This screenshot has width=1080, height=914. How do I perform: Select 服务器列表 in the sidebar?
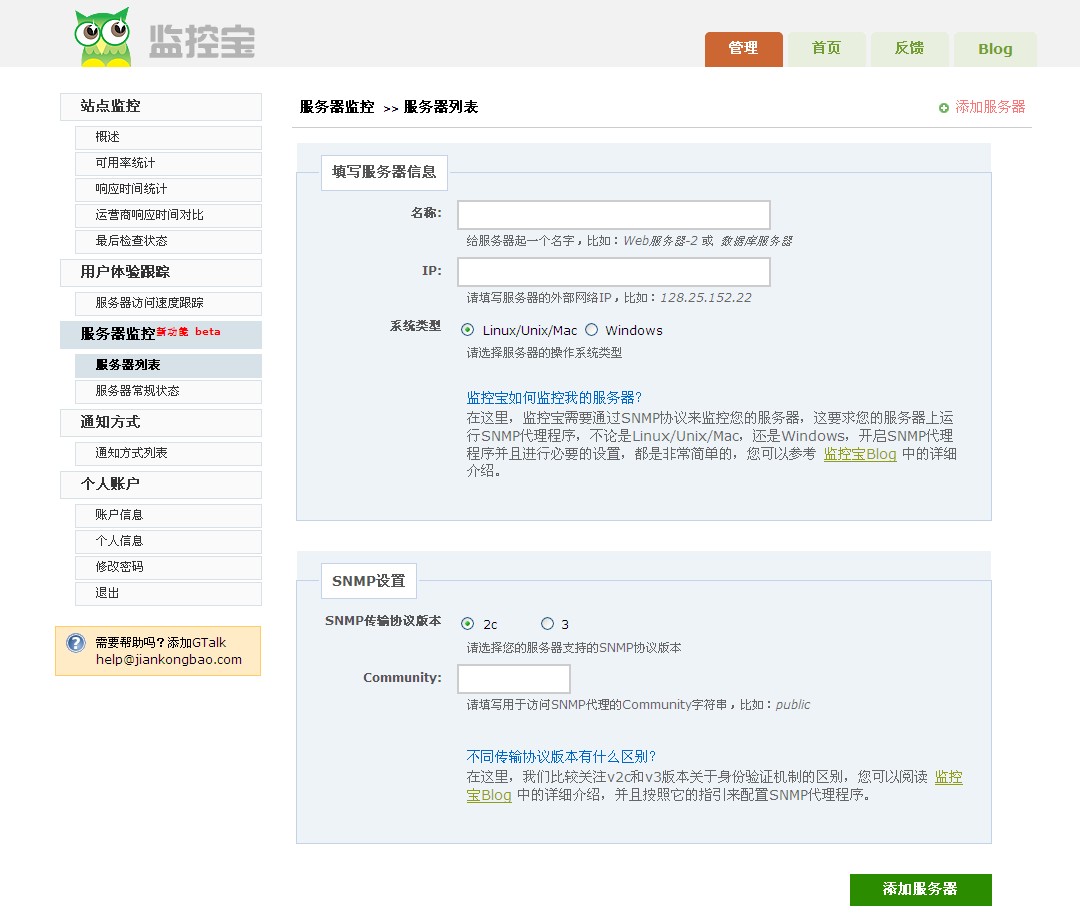click(x=168, y=366)
